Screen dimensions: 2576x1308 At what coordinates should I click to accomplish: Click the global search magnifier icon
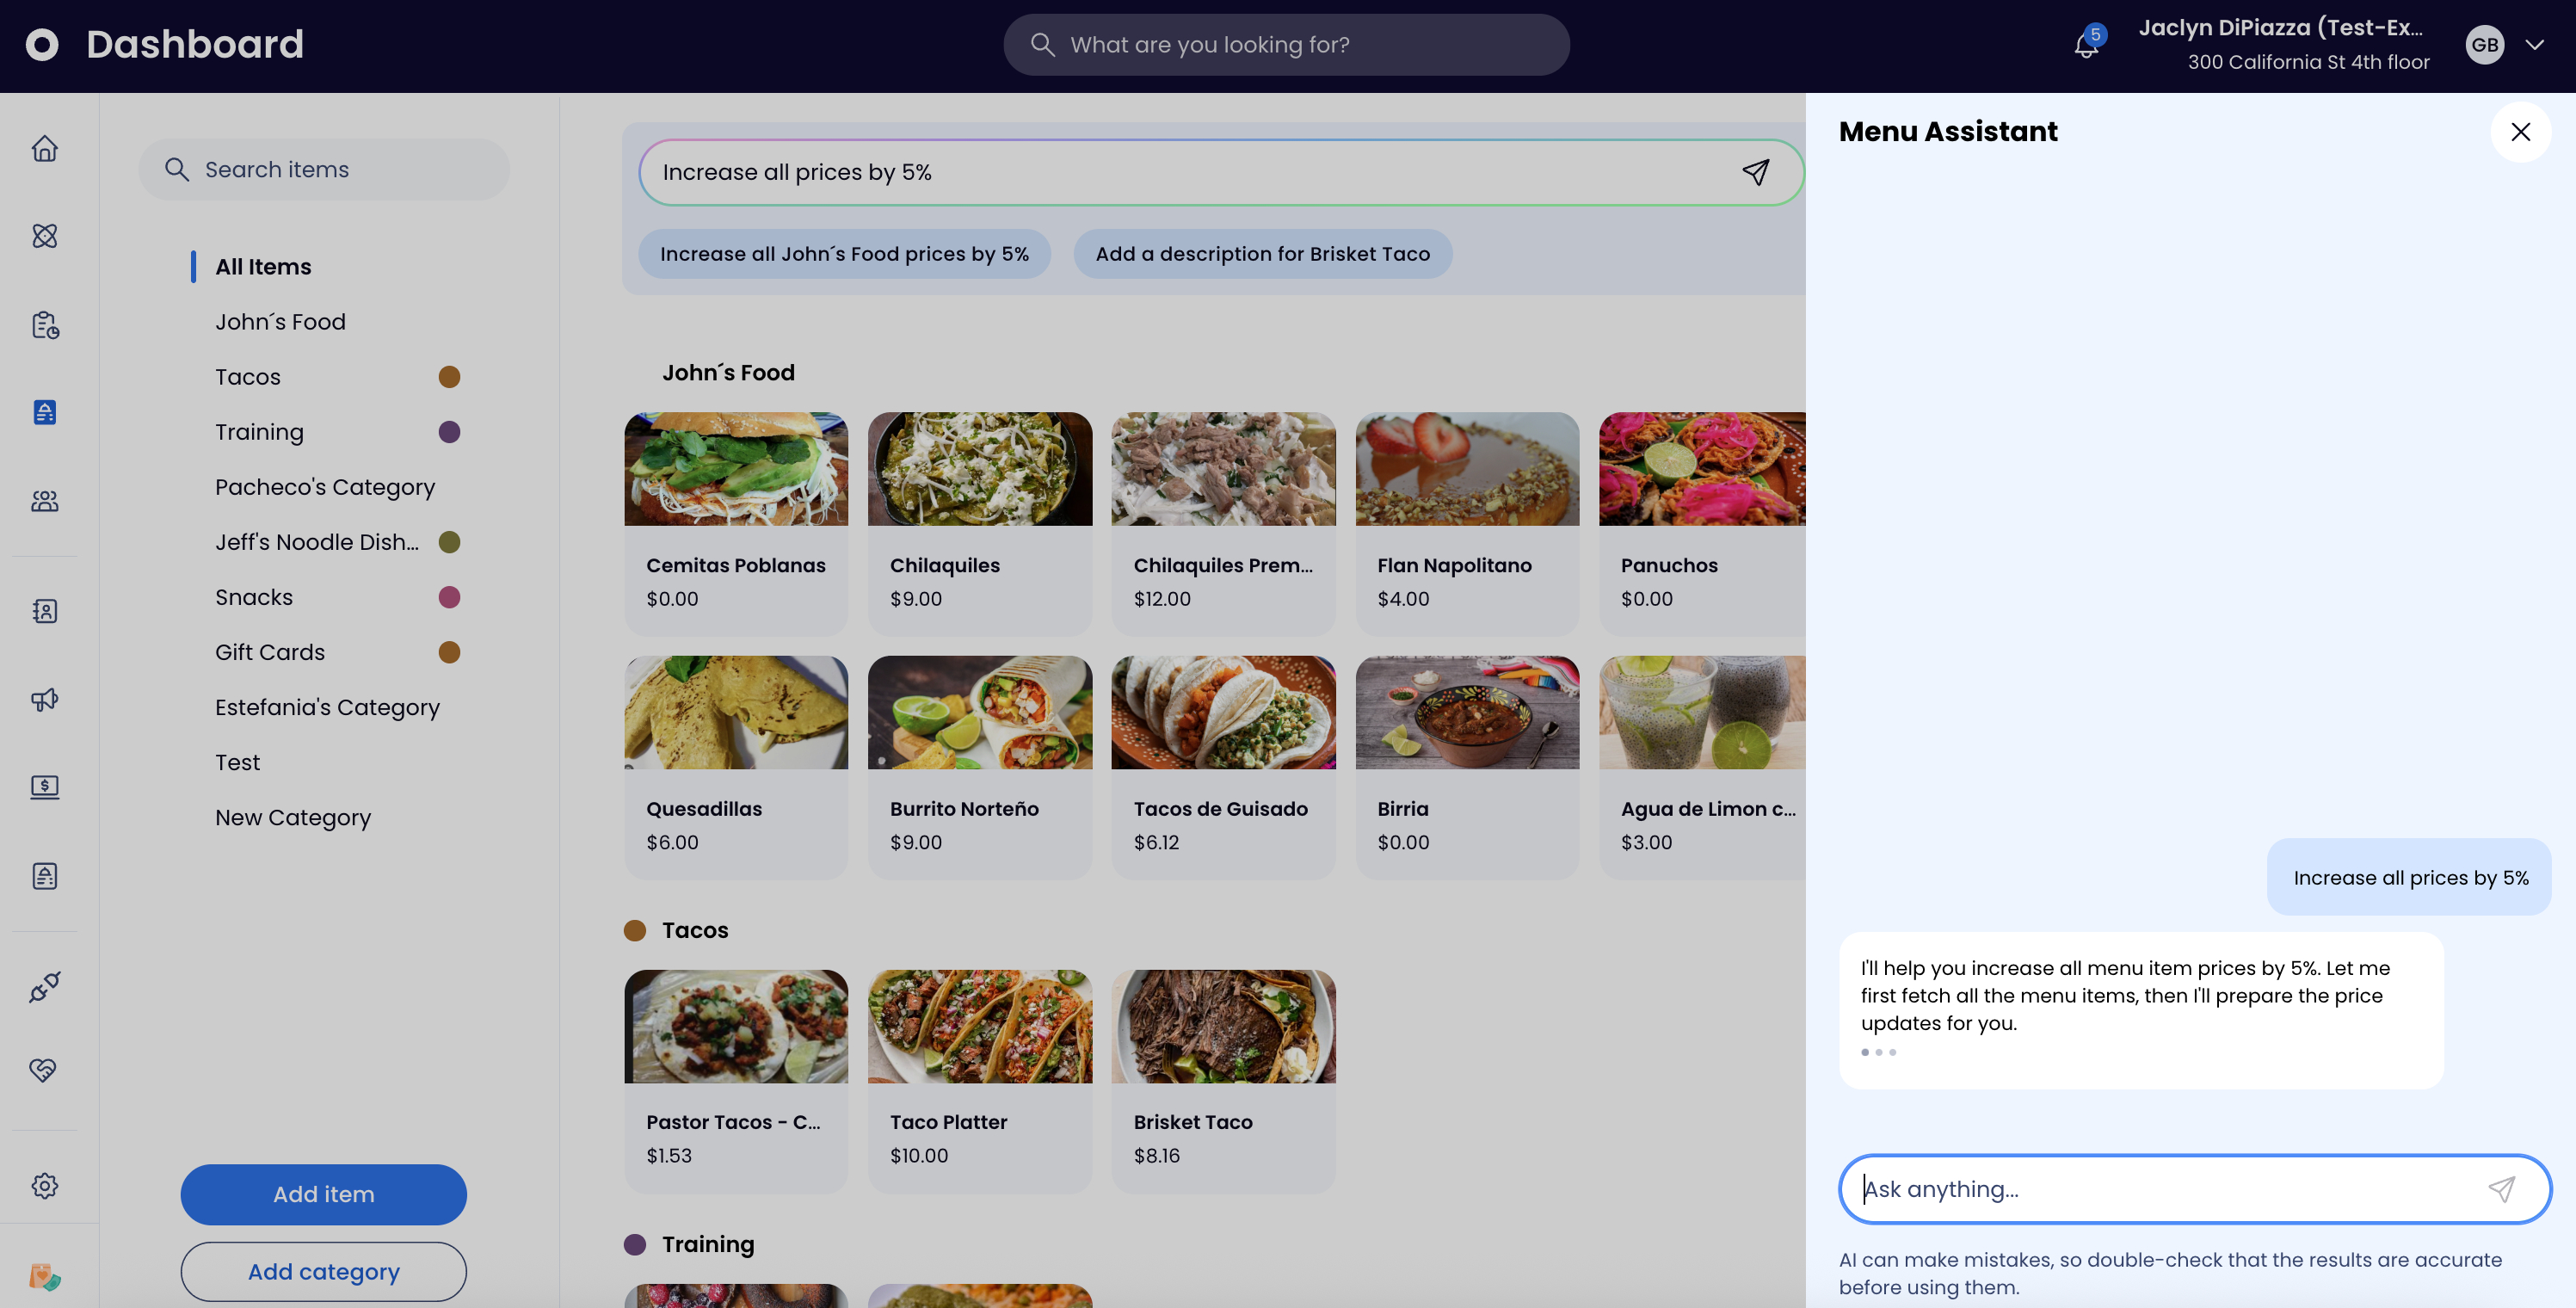(x=1043, y=45)
